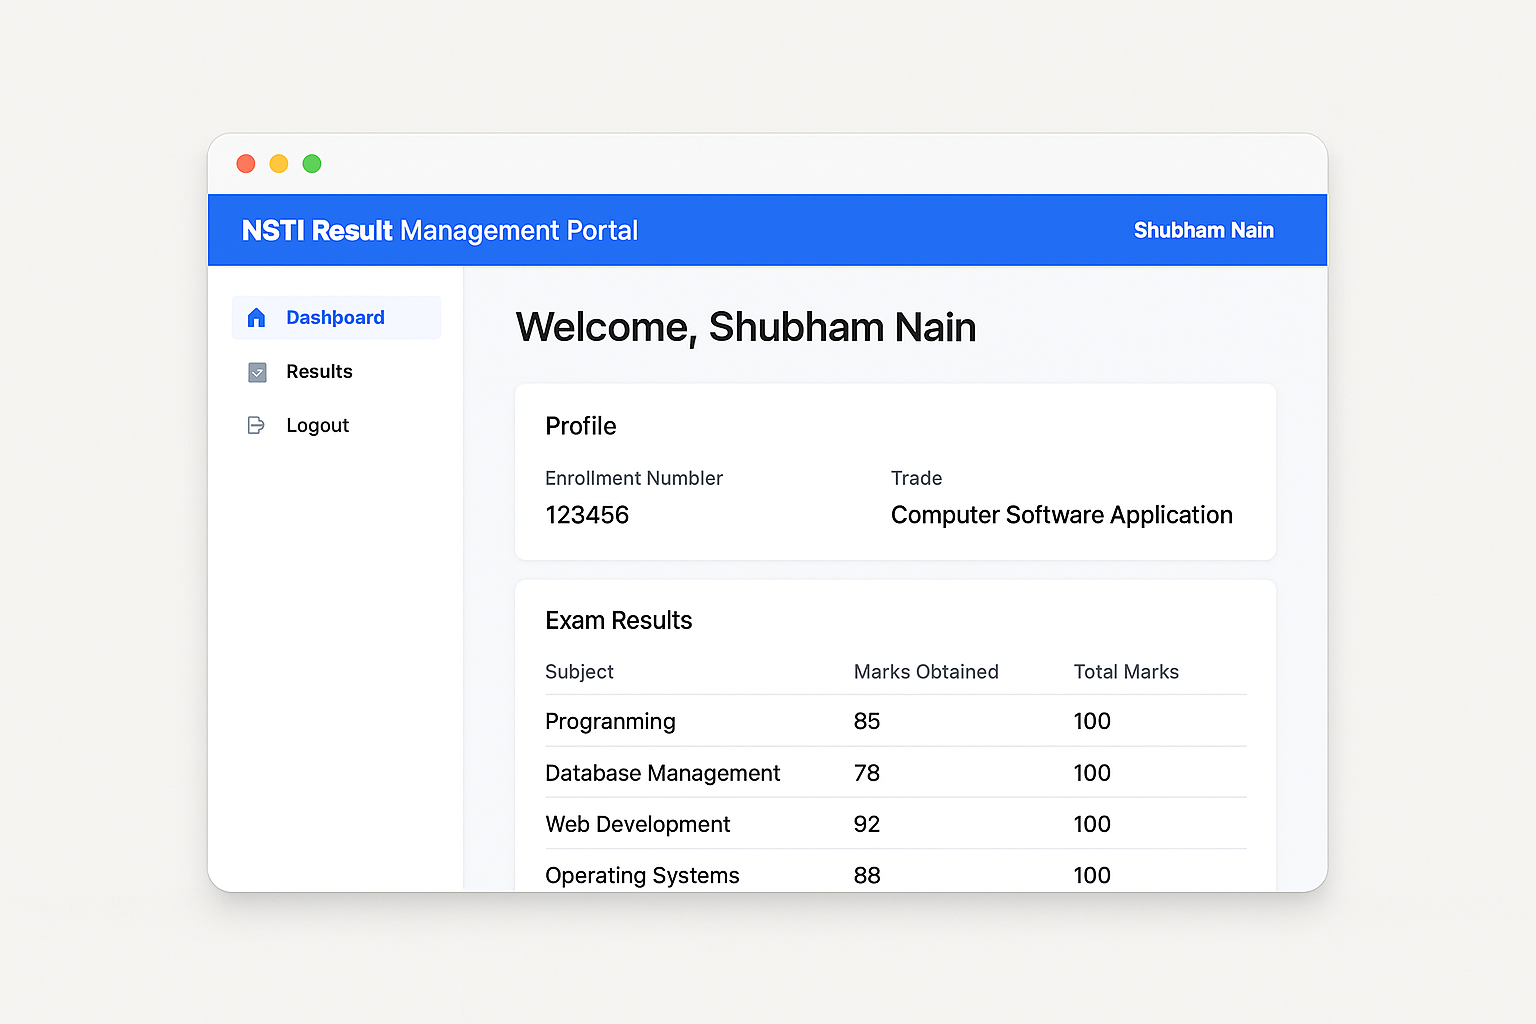Image resolution: width=1536 pixels, height=1024 pixels.
Task: Click the red traffic light button
Action: 245,163
